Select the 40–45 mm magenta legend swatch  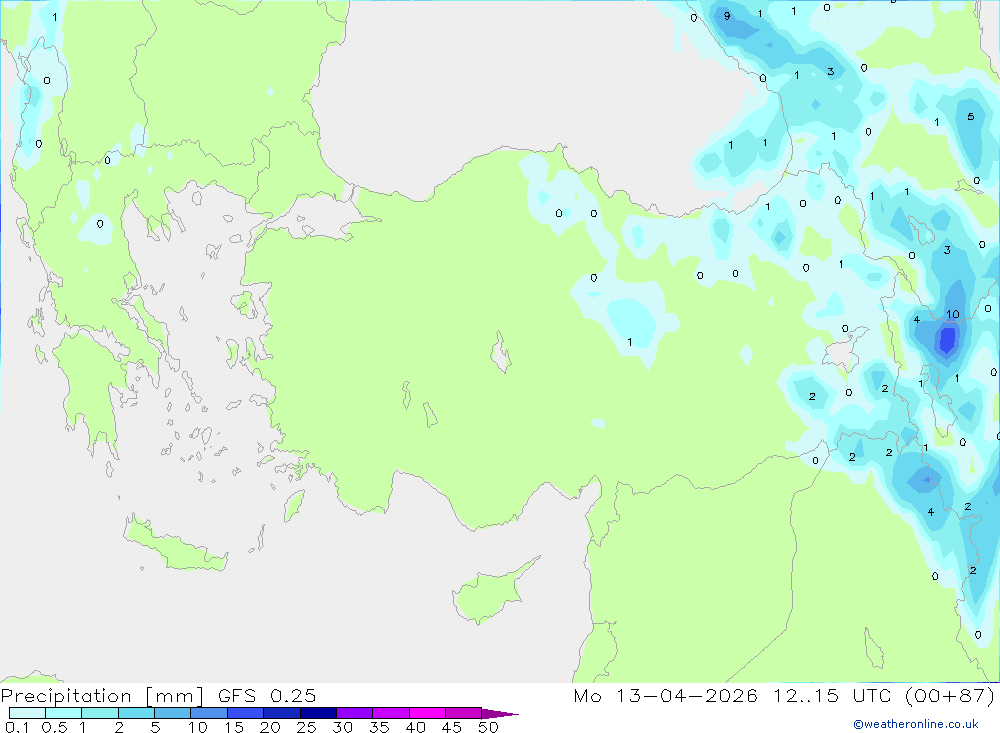click(x=427, y=713)
